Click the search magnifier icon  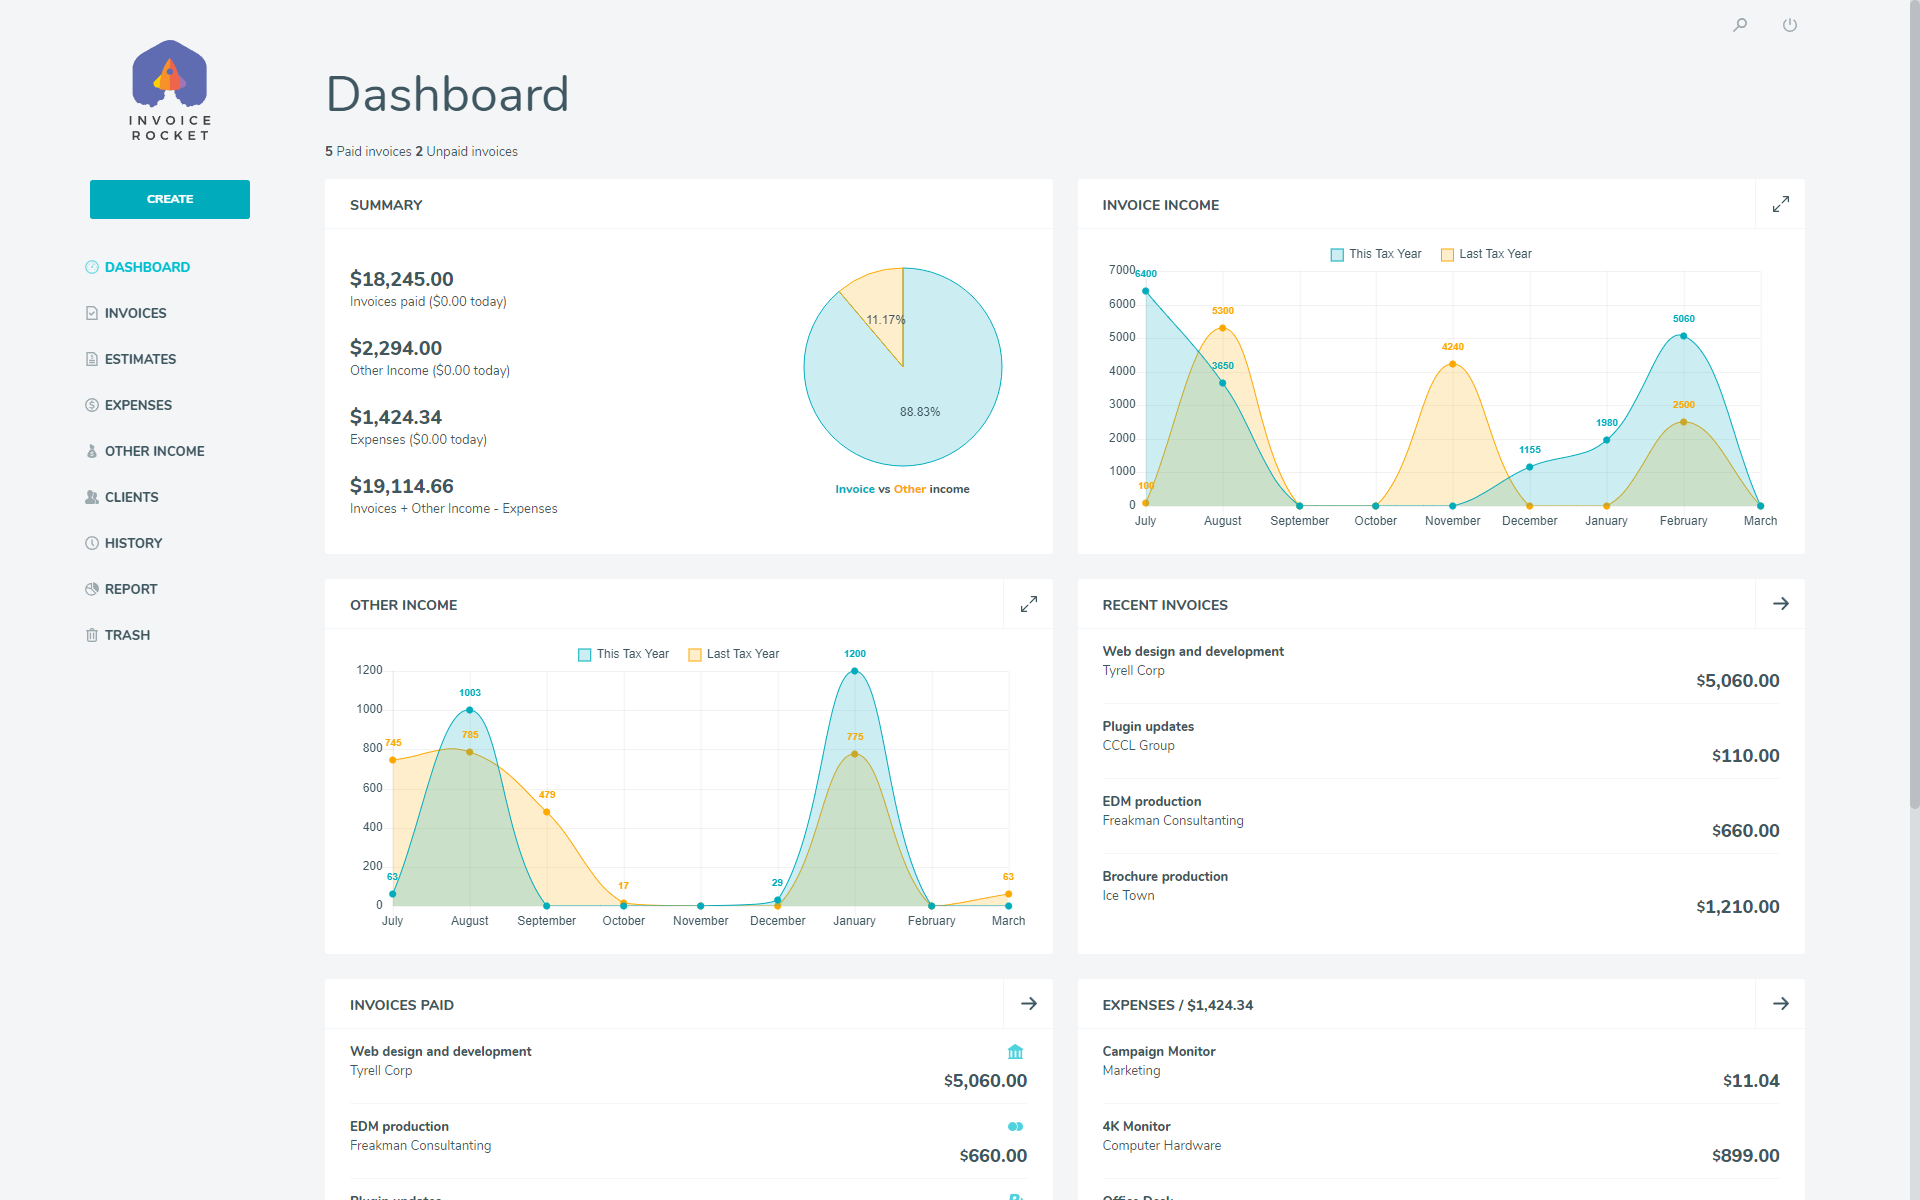(1740, 25)
